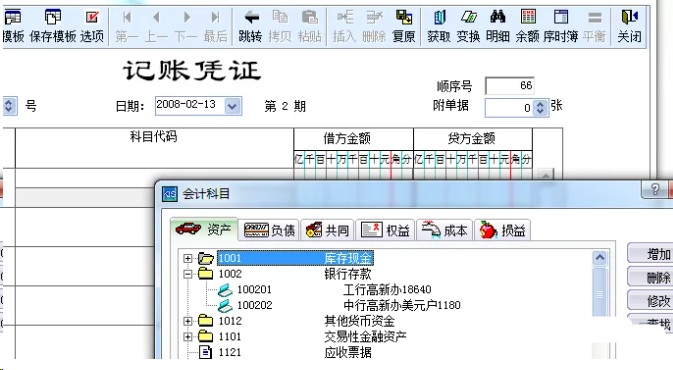Switch to the 资产 assets tab
673x370 pixels.
204,230
